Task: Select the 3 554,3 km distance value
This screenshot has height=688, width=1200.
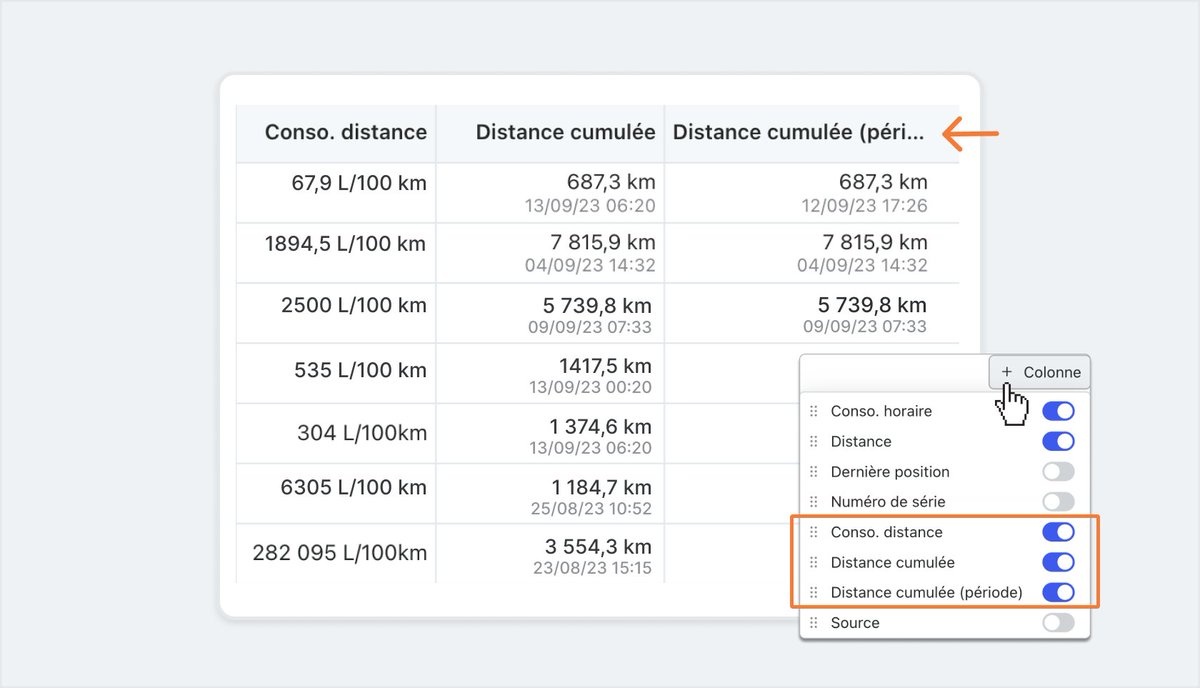Action: click(x=598, y=546)
